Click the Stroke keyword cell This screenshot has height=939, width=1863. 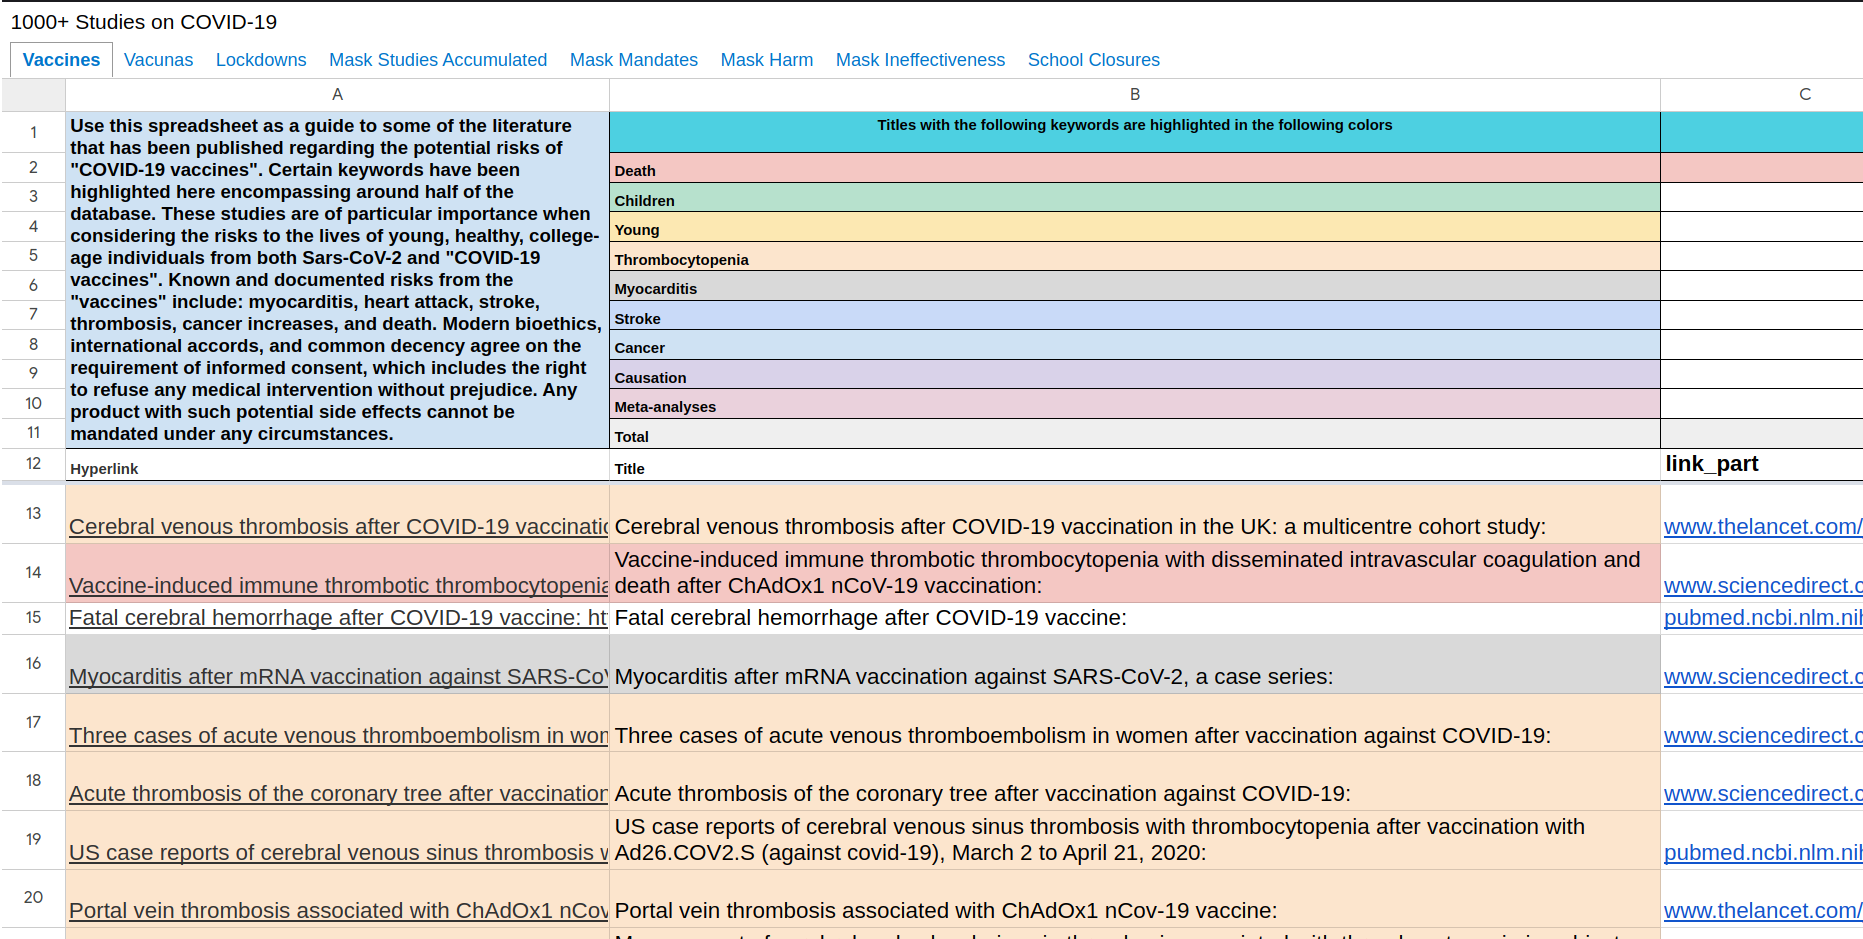pyautogui.click(x=1135, y=315)
